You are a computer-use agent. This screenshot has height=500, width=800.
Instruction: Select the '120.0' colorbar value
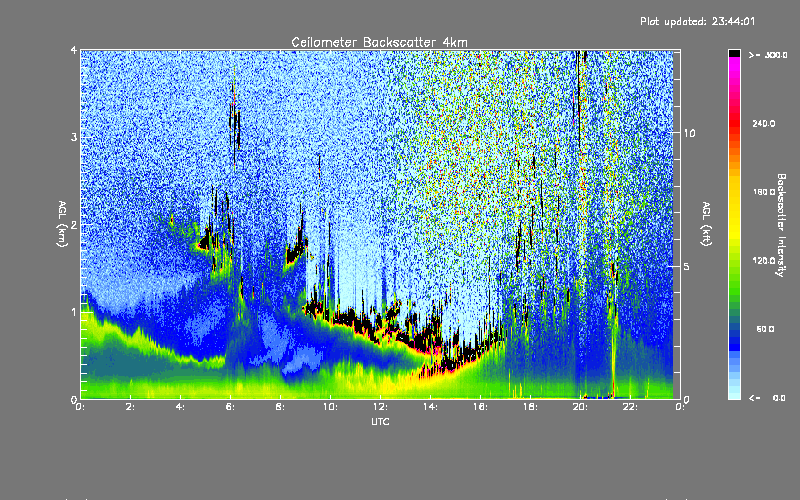coord(764,260)
